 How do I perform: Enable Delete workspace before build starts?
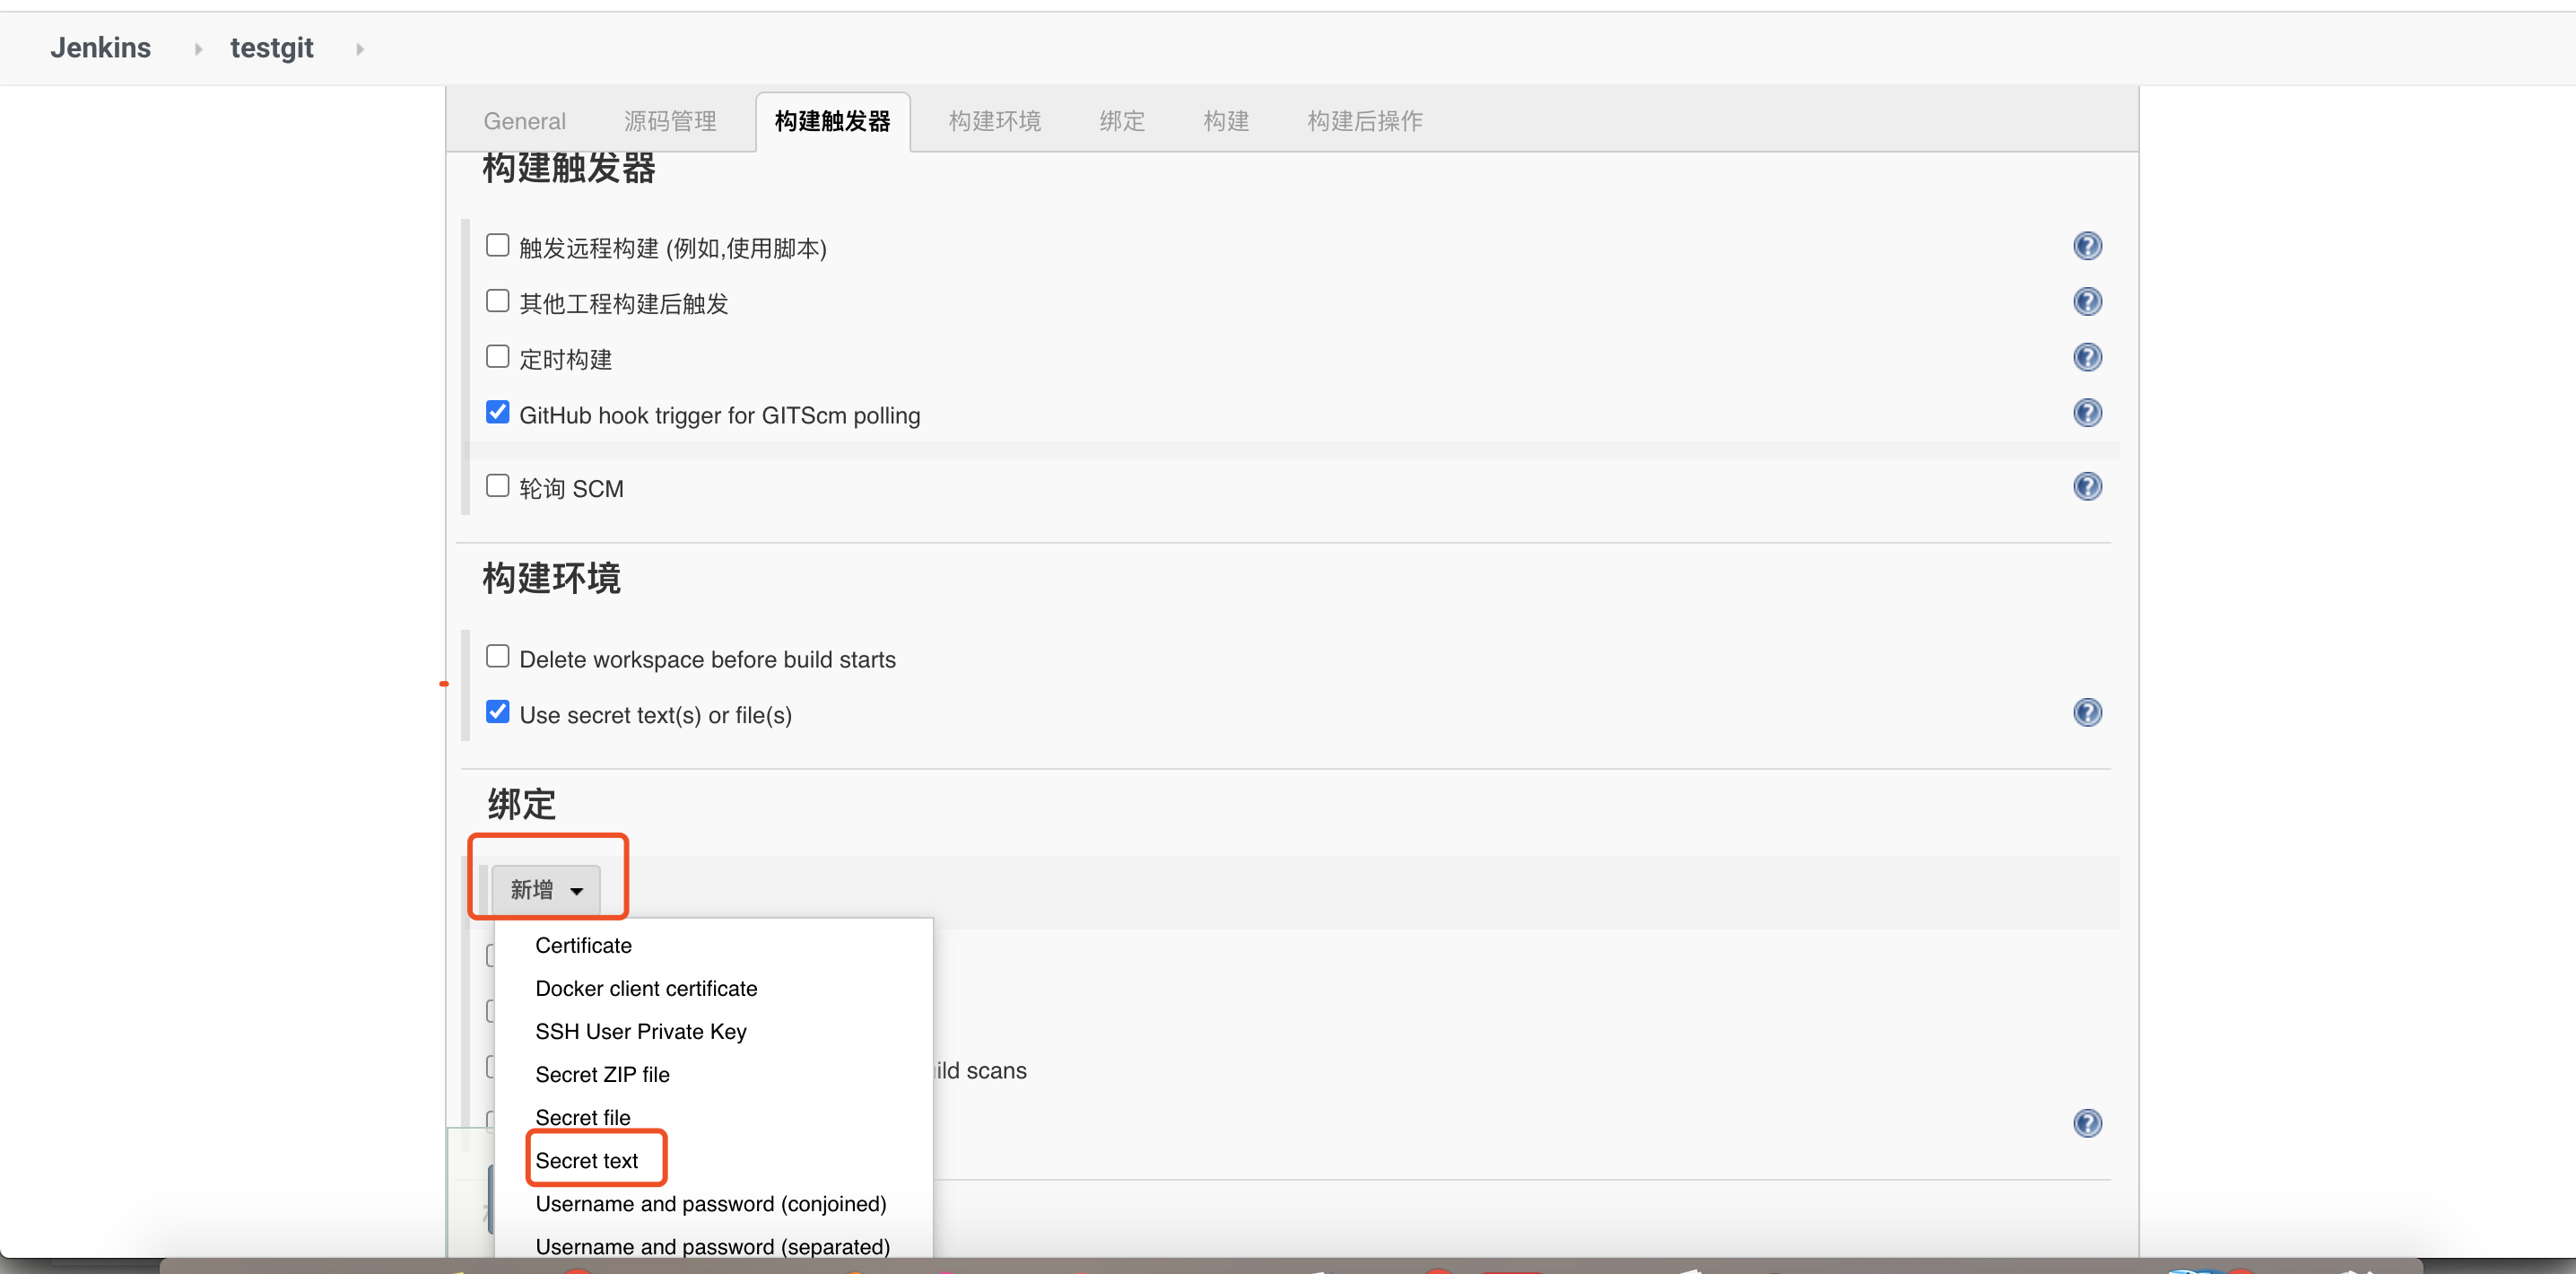[497, 657]
